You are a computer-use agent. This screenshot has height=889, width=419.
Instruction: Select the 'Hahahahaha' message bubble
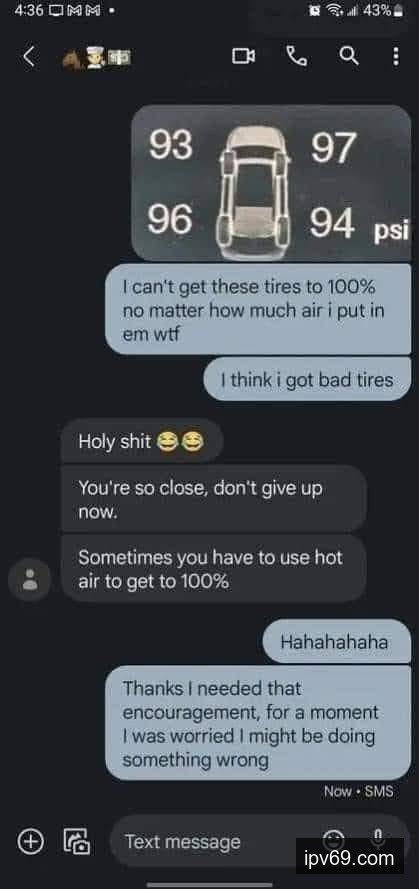[337, 642]
